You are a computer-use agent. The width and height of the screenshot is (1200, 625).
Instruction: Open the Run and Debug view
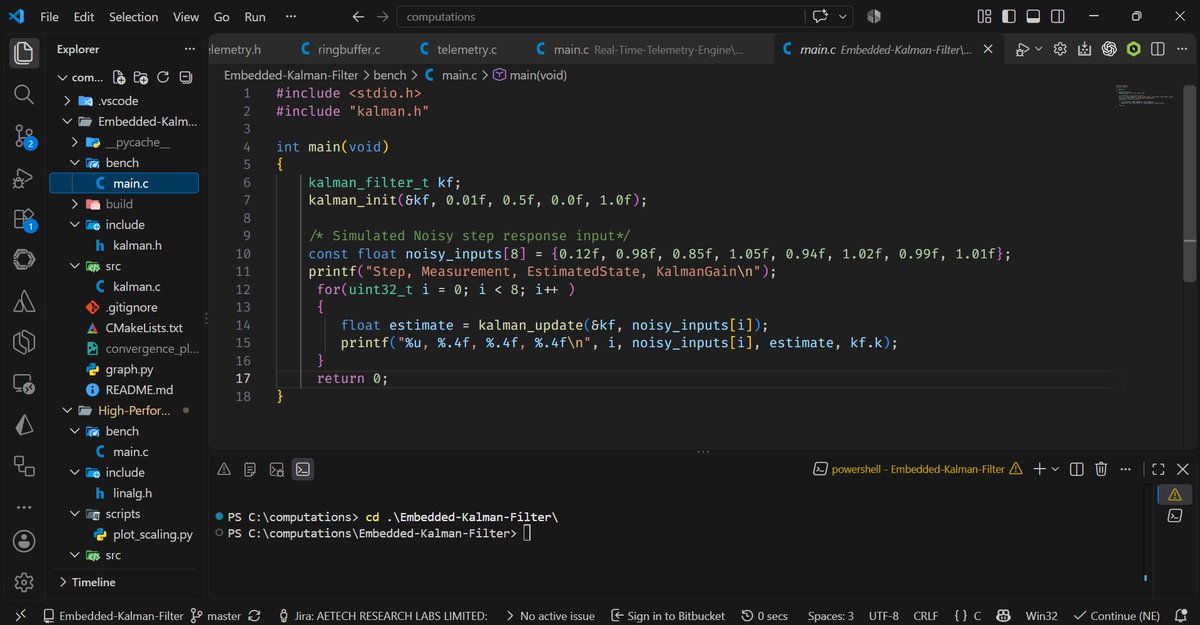point(24,178)
